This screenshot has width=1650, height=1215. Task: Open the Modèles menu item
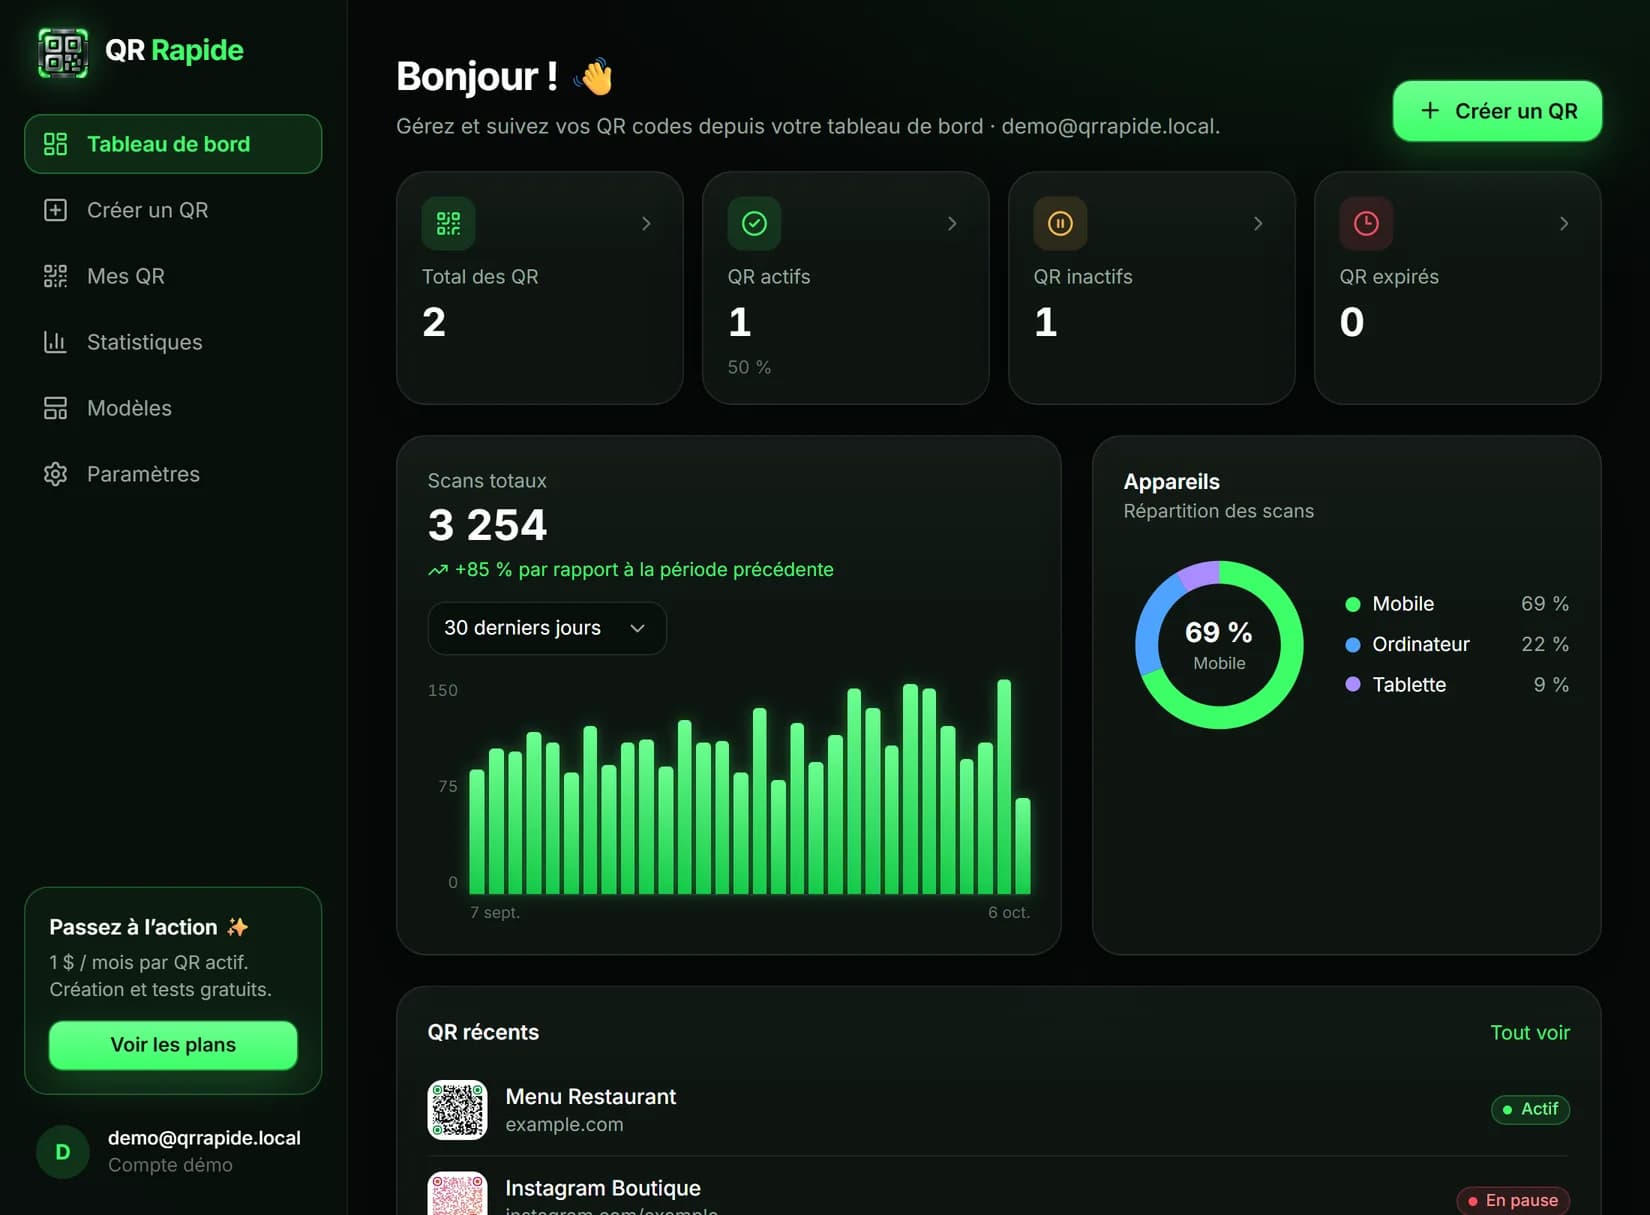(173, 408)
